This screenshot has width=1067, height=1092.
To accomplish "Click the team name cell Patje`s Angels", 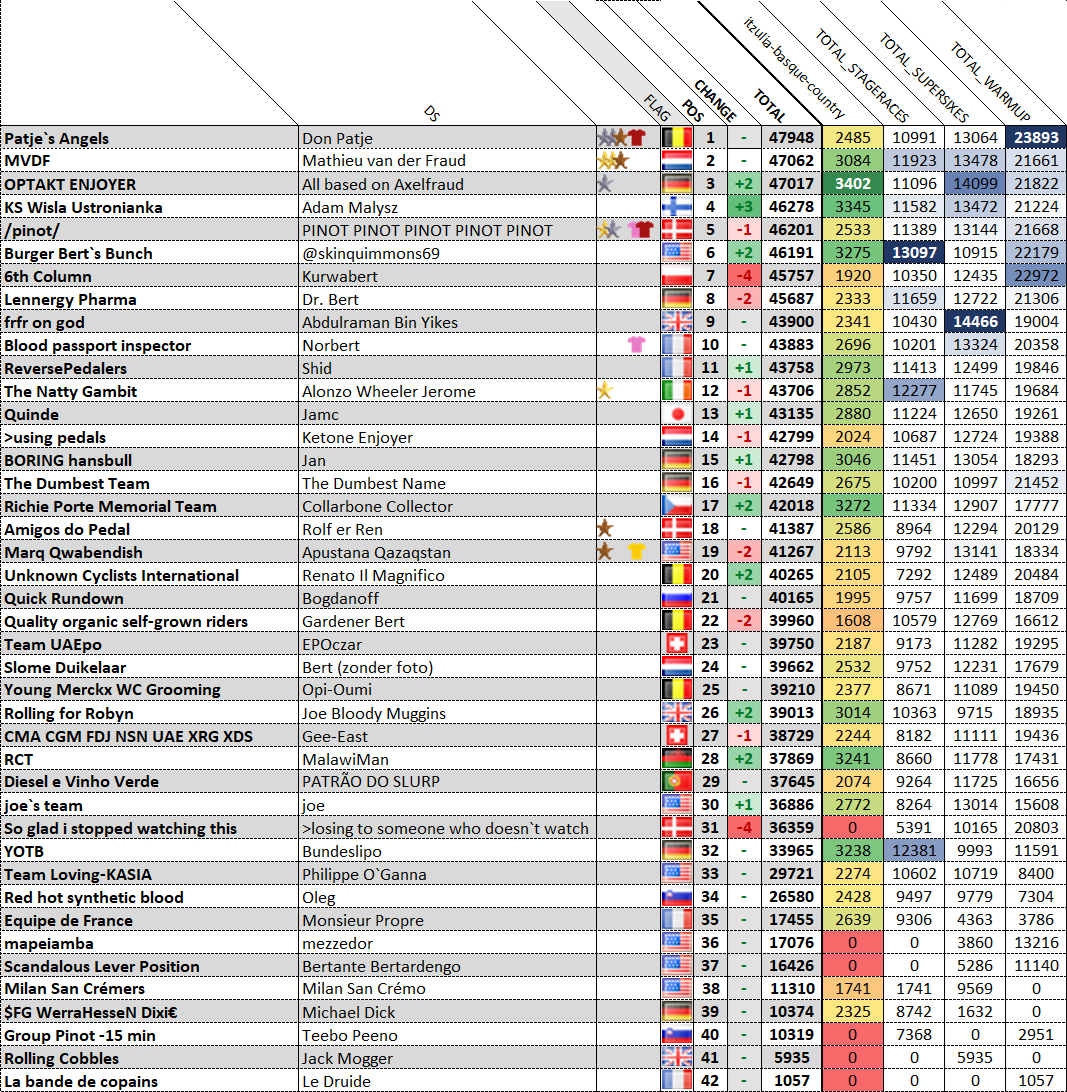I will click(150, 138).
